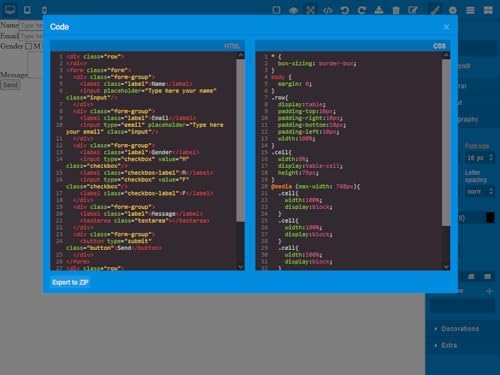Open the blocks grid panel icon

click(x=488, y=10)
